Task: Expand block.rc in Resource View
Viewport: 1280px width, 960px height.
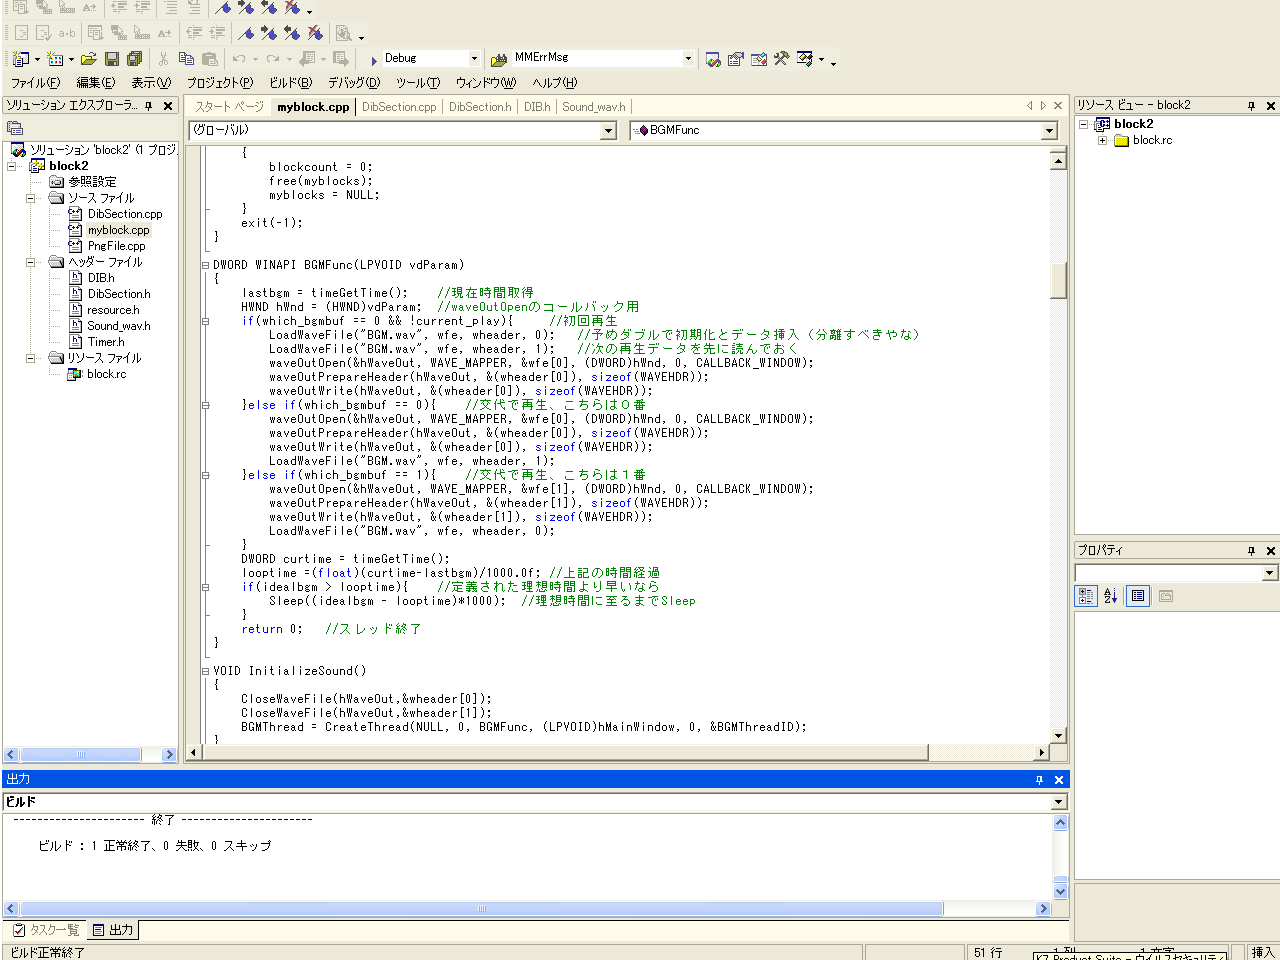Action: coord(1102,141)
